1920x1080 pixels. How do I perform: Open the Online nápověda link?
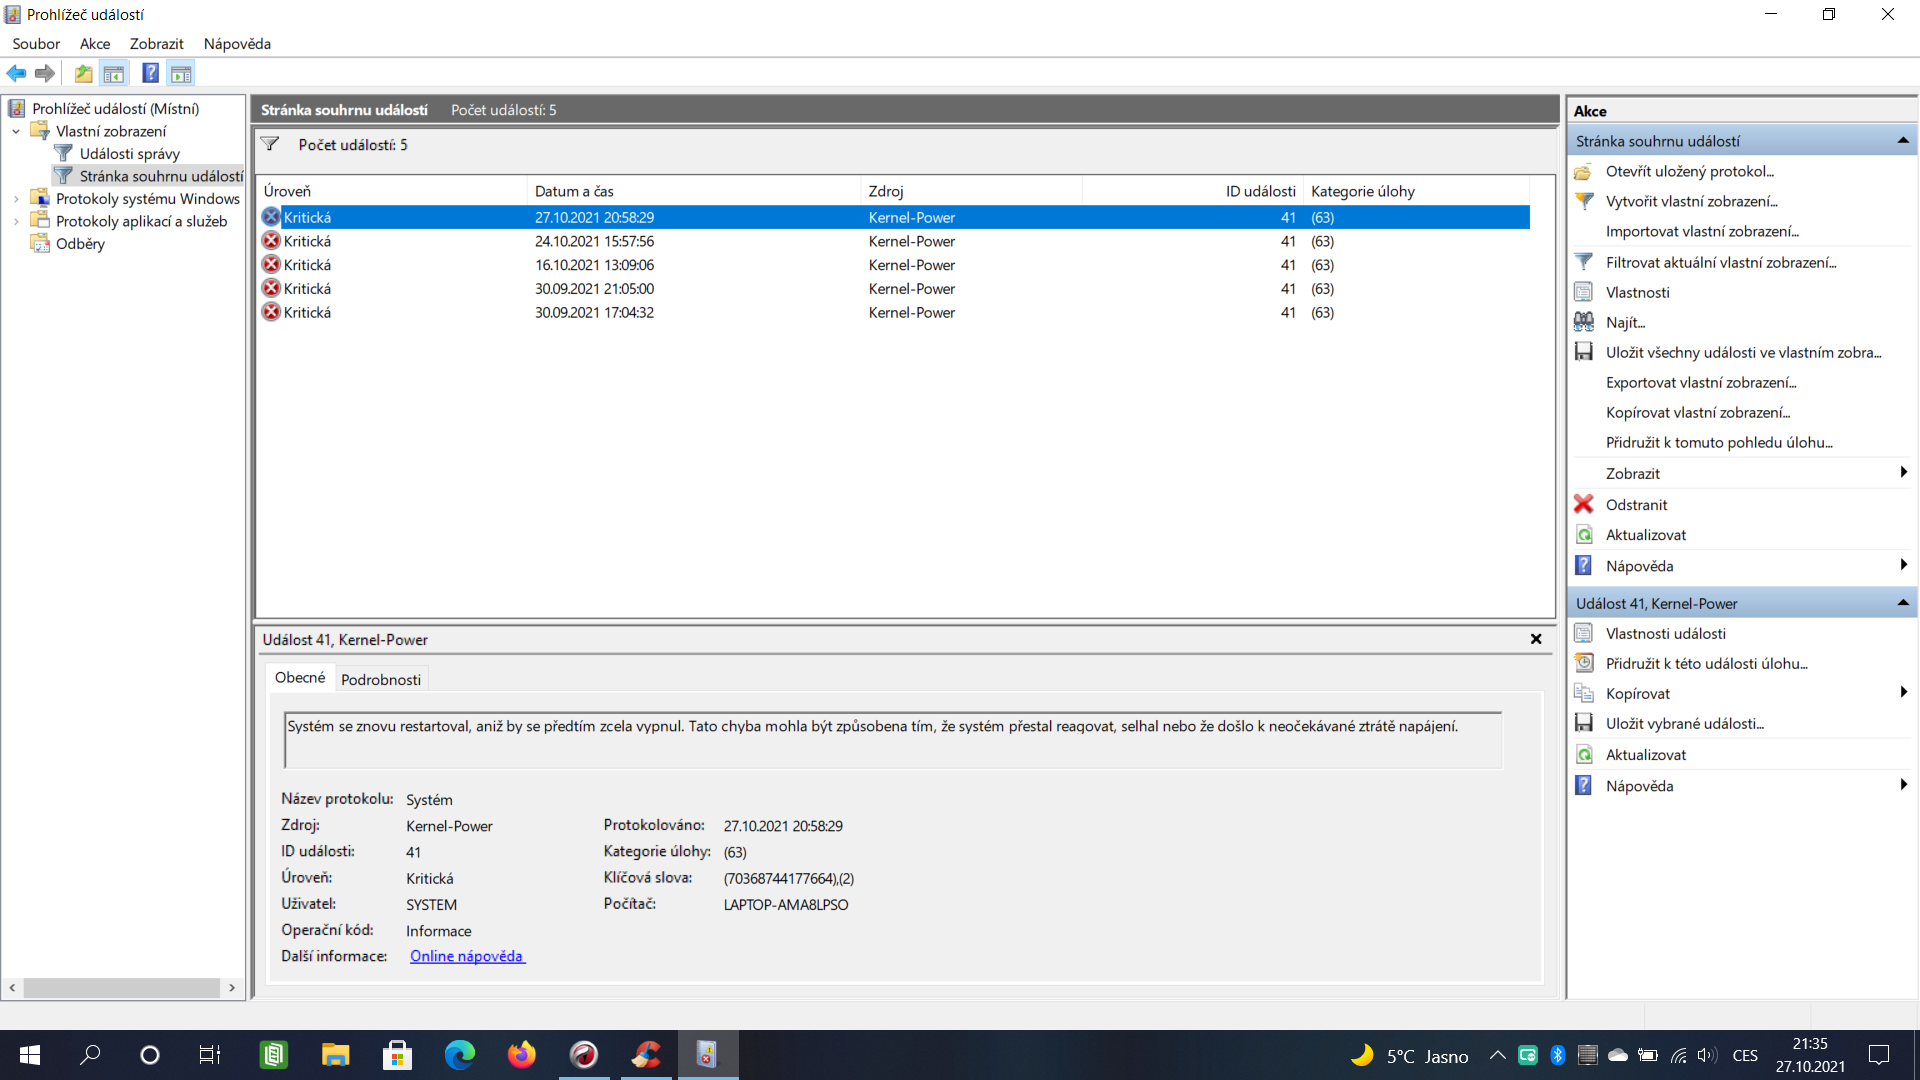466,956
